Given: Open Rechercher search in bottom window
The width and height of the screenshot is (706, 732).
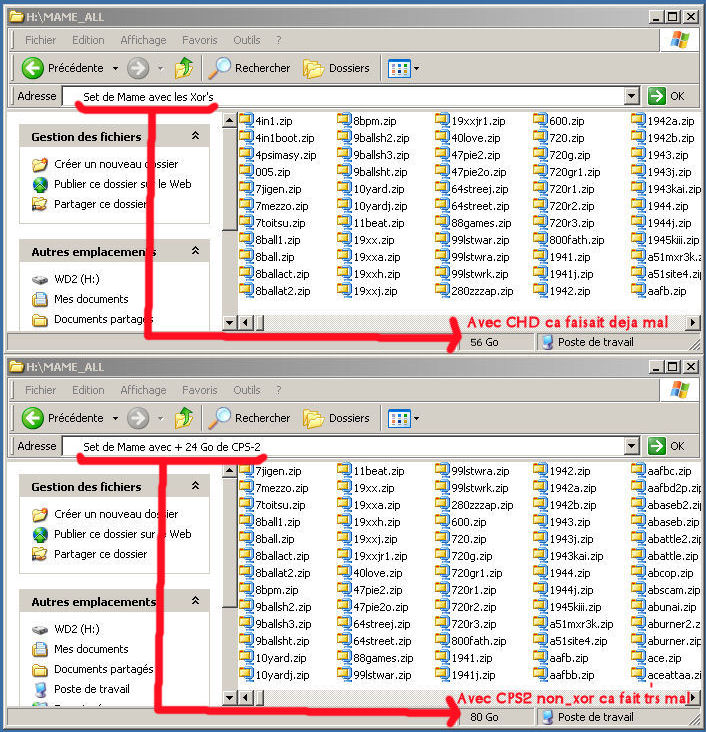Looking at the screenshot, I should coord(249,418).
